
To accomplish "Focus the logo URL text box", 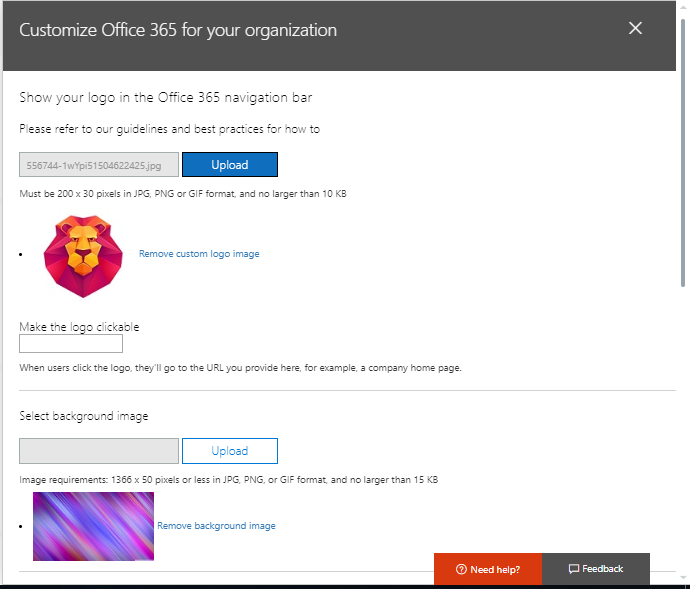I will (71, 344).
